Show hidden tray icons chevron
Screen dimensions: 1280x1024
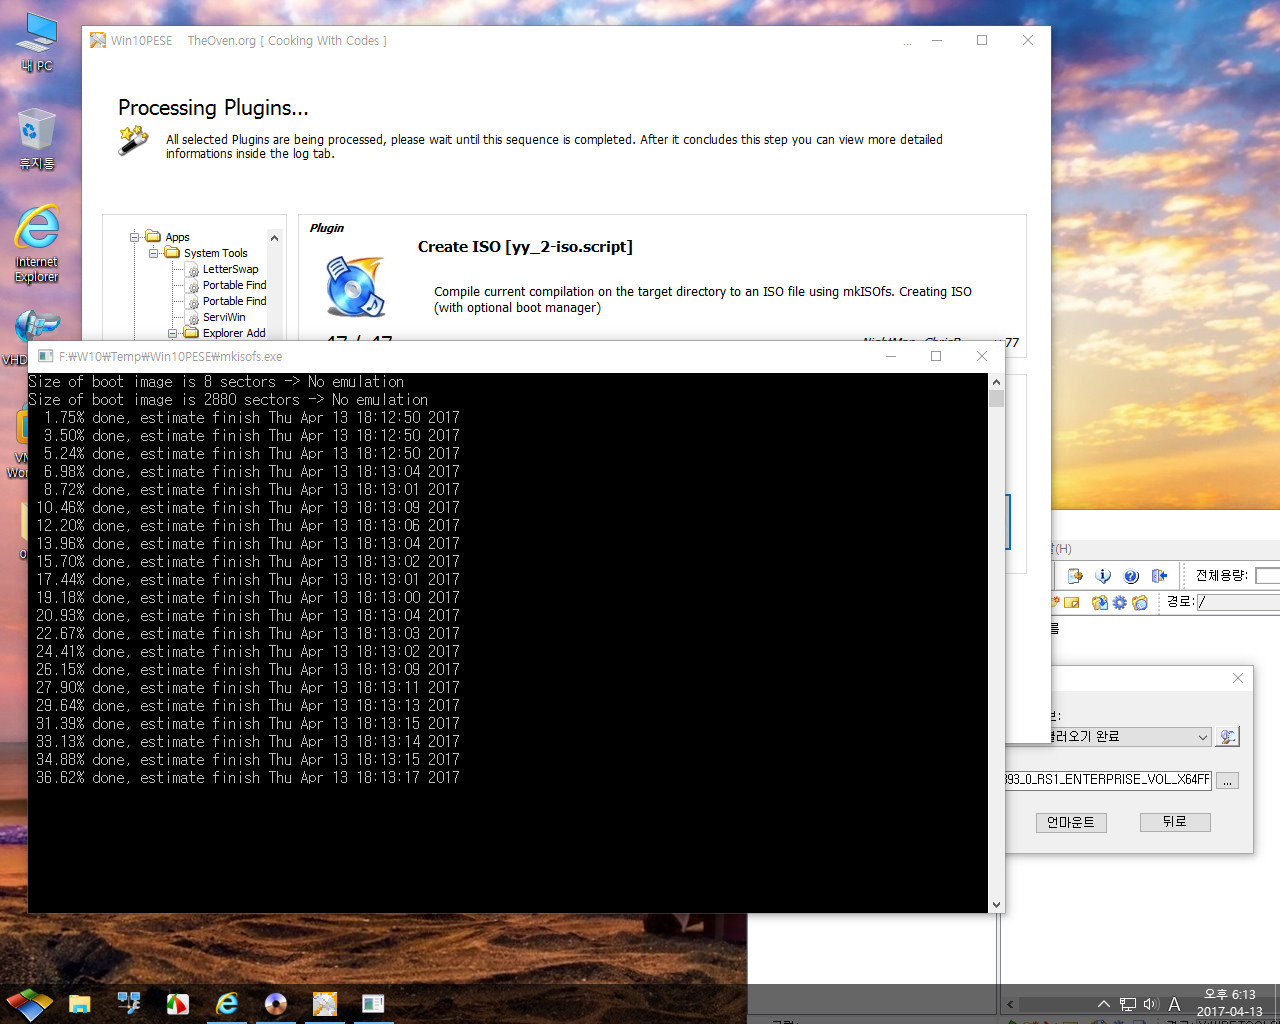click(1103, 1004)
